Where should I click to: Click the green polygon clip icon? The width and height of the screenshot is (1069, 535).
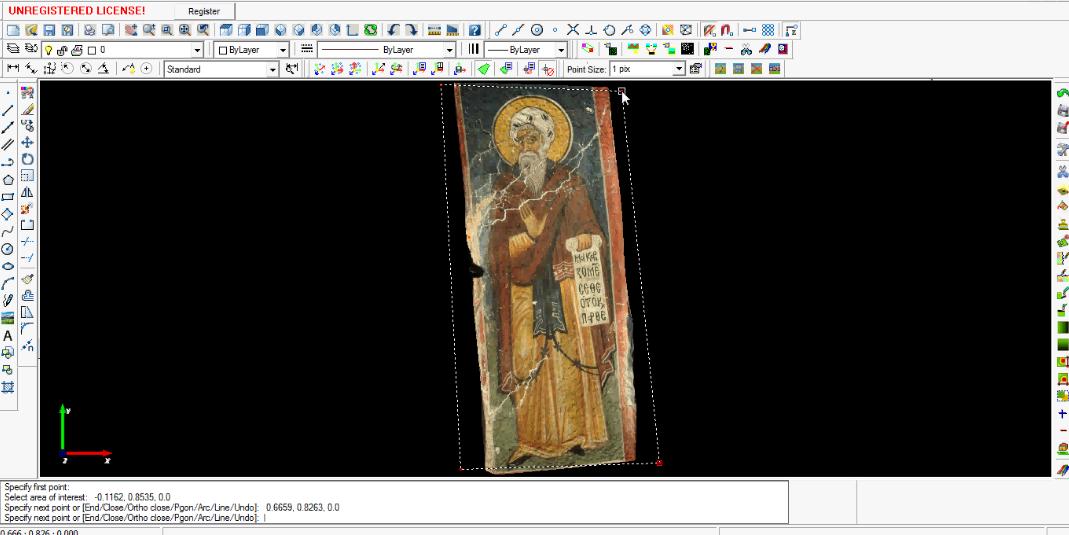click(x=483, y=68)
